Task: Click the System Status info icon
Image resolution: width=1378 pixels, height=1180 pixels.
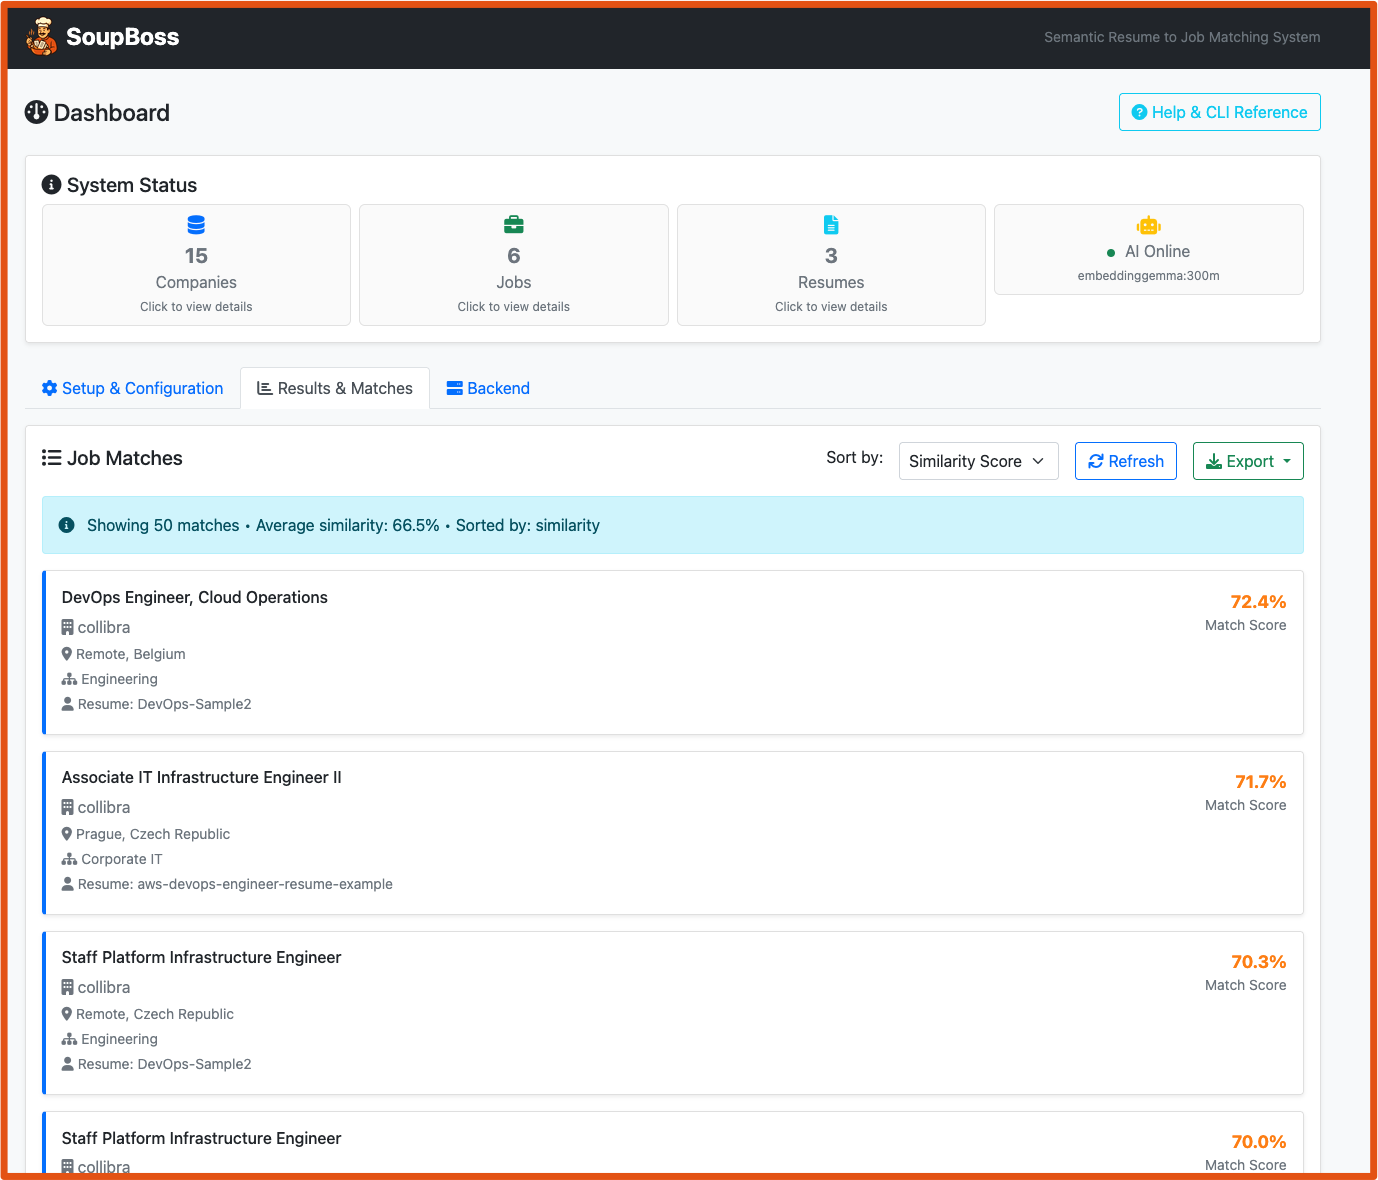Action: [51, 185]
